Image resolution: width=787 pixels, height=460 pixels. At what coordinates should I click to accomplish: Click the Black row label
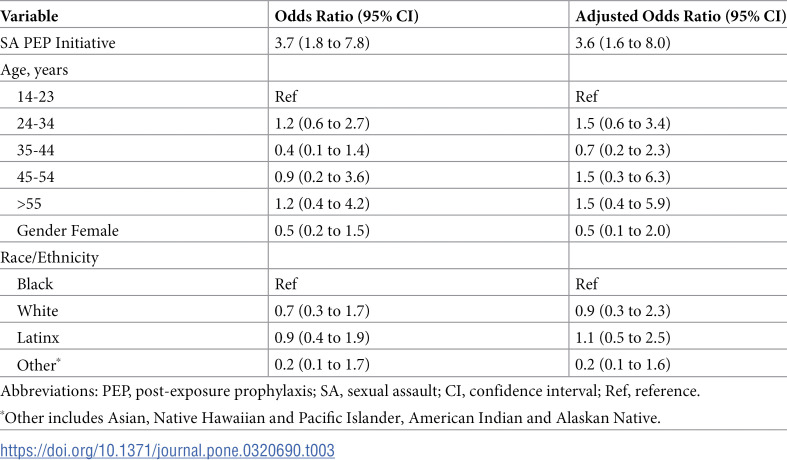35,284
